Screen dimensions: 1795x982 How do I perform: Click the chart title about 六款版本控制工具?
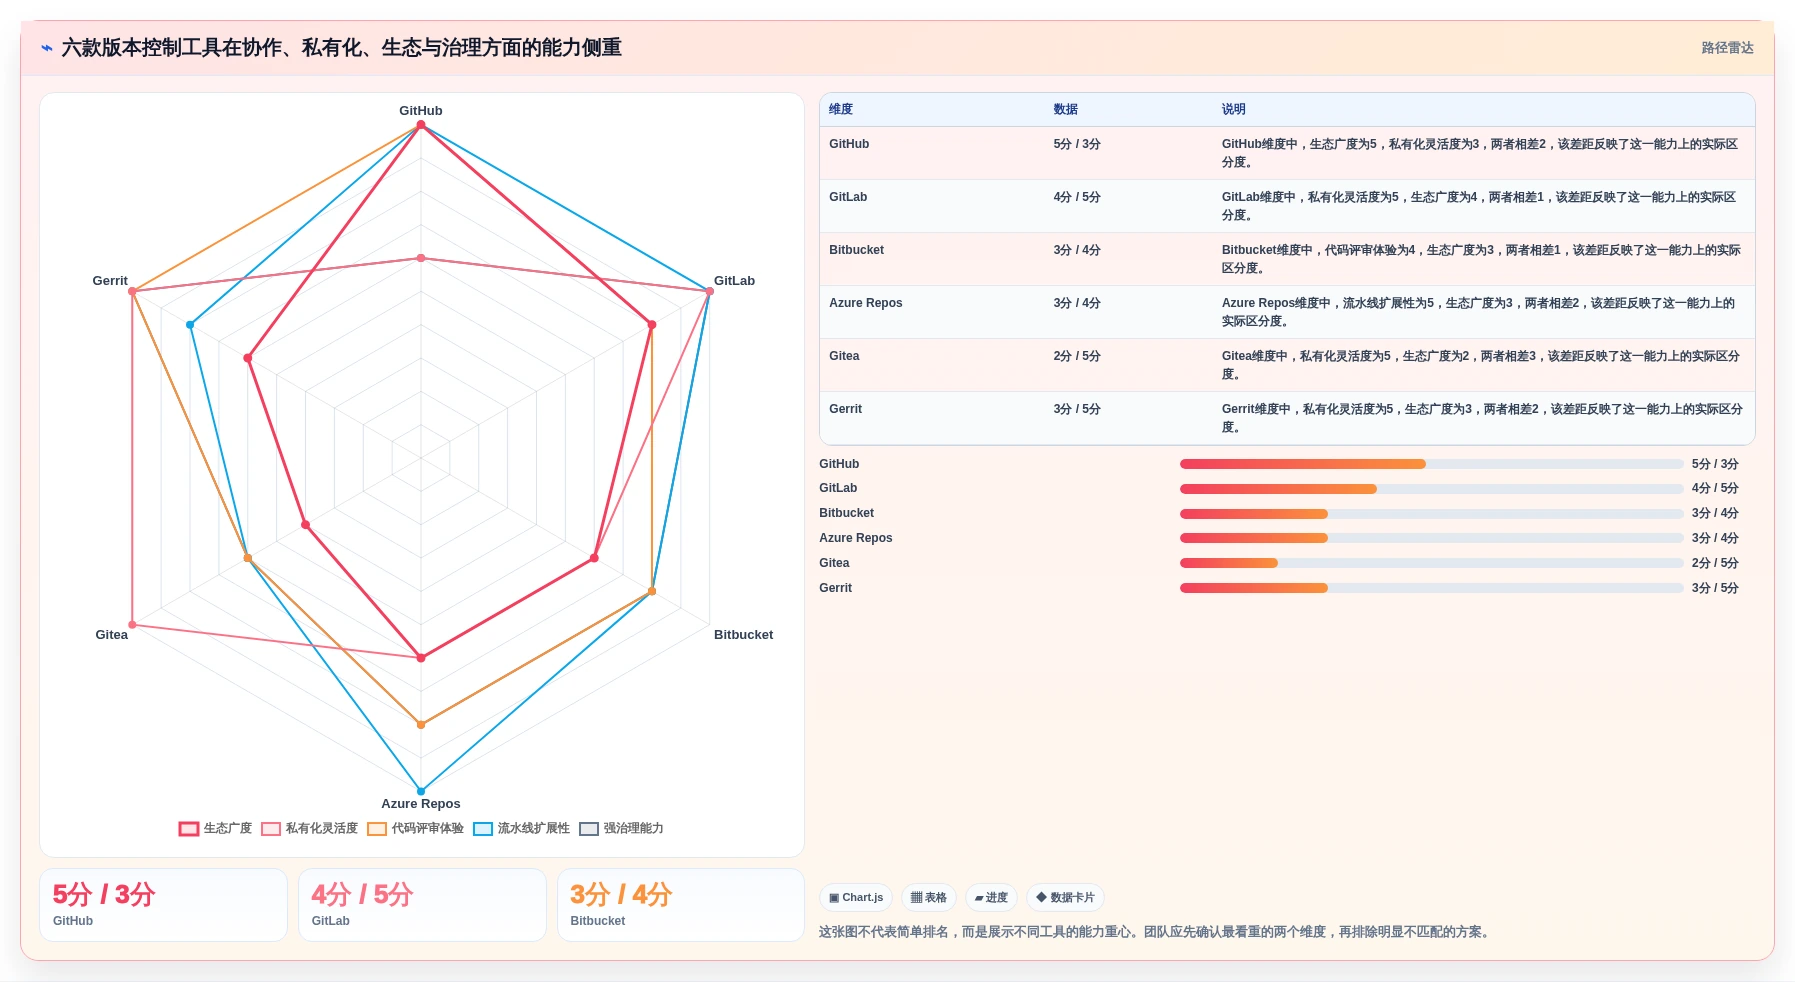pos(342,48)
